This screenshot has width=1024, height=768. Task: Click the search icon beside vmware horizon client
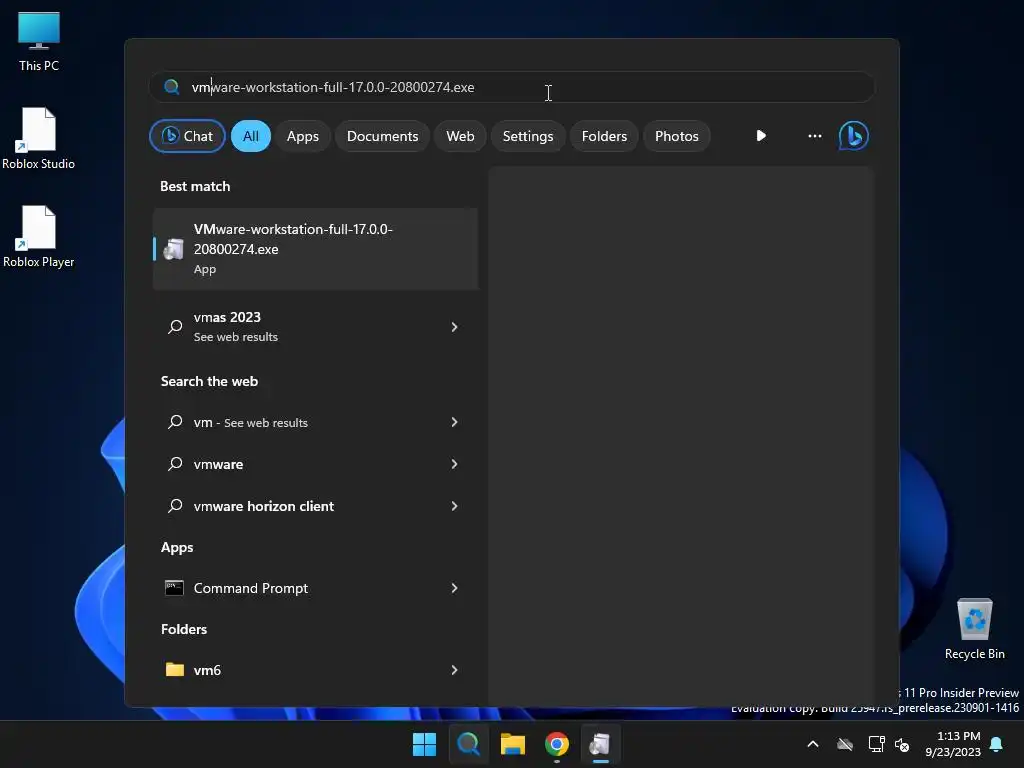point(175,505)
